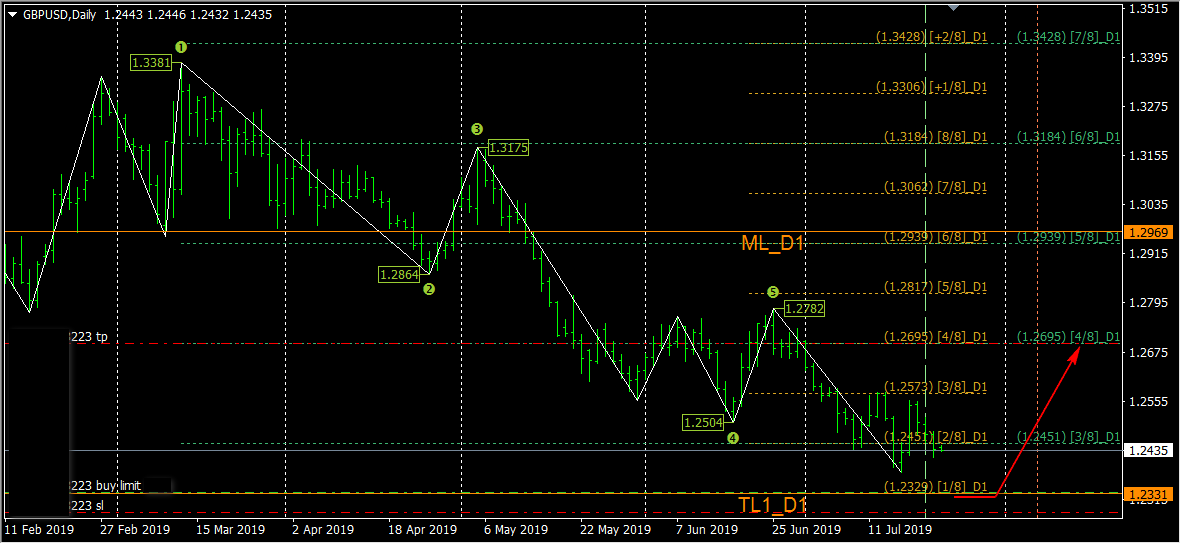Click 1.2795 on the price scale

point(1148,304)
